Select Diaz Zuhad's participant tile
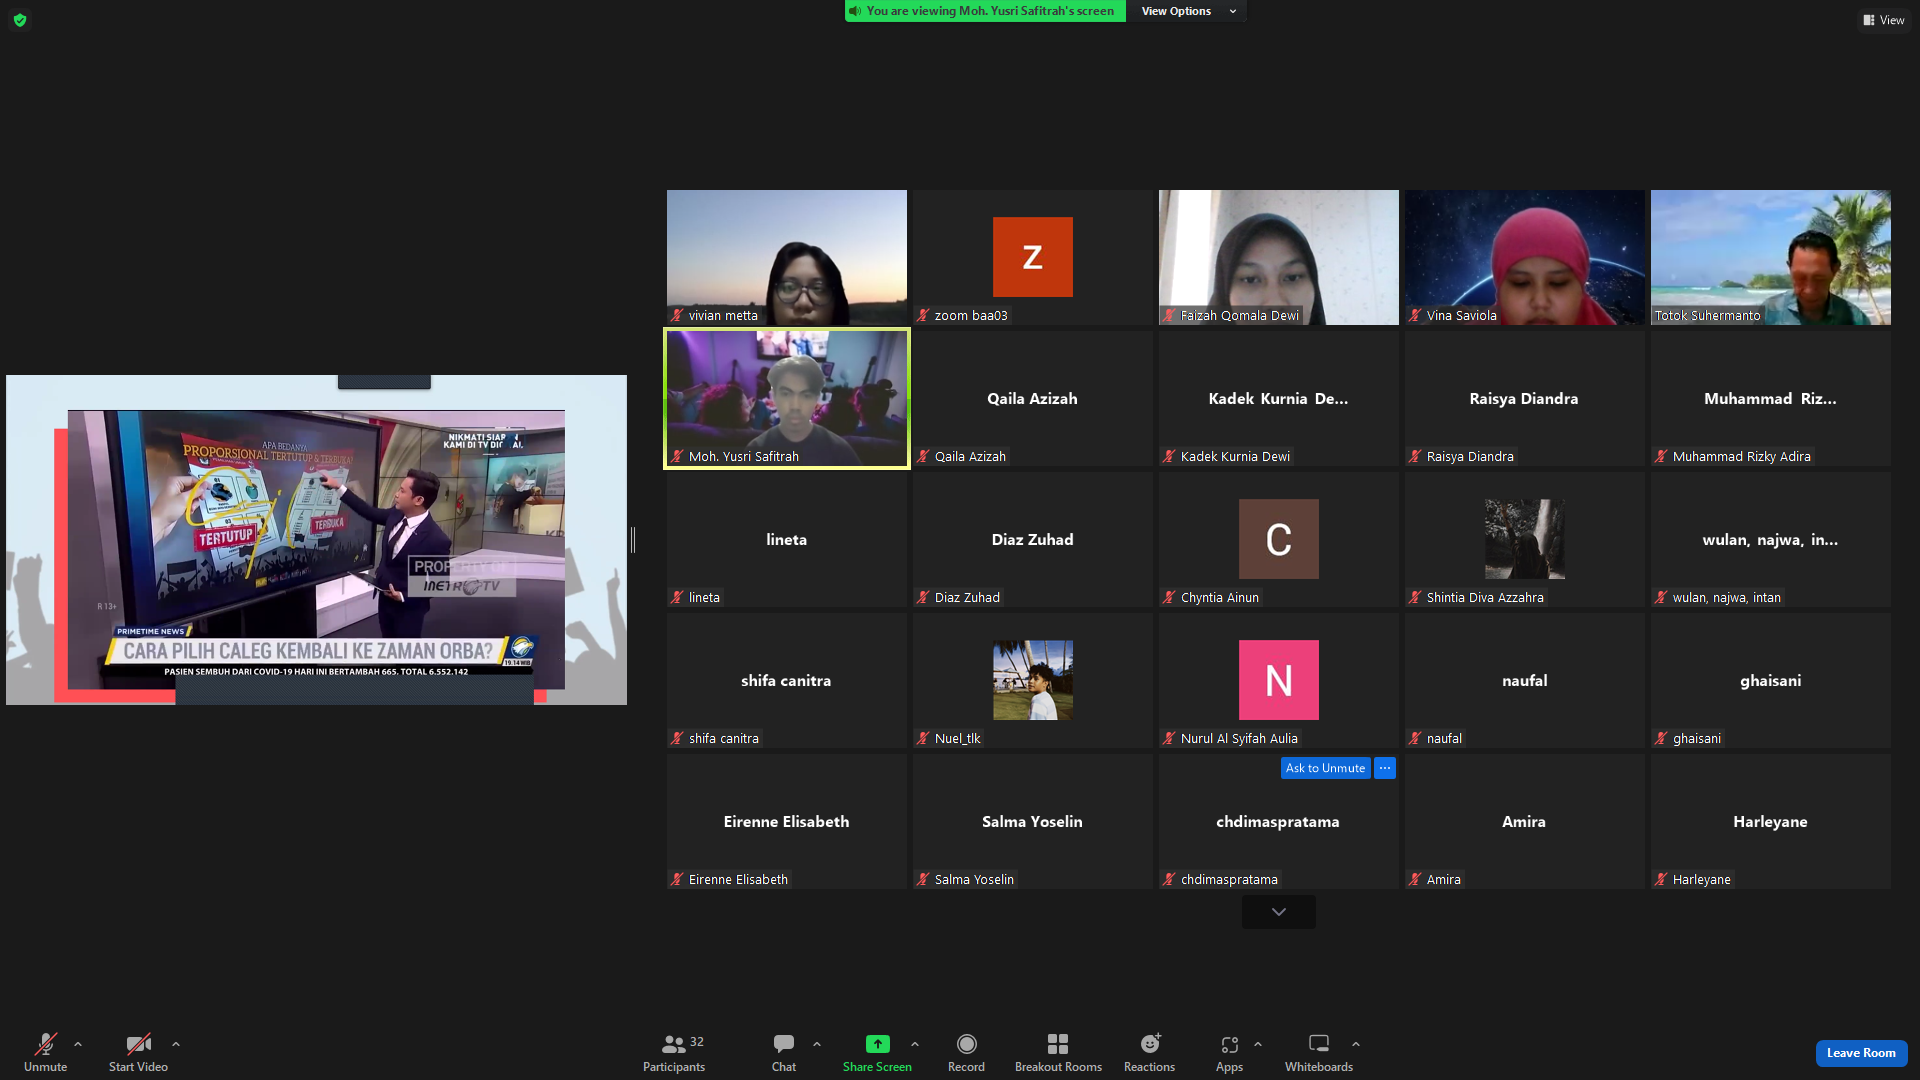 (1033, 539)
